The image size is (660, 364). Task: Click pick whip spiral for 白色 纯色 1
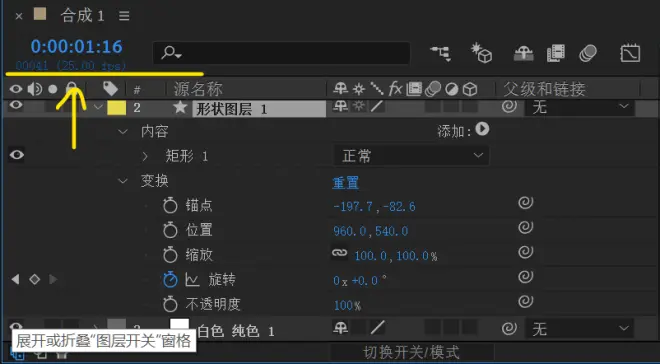point(509,328)
